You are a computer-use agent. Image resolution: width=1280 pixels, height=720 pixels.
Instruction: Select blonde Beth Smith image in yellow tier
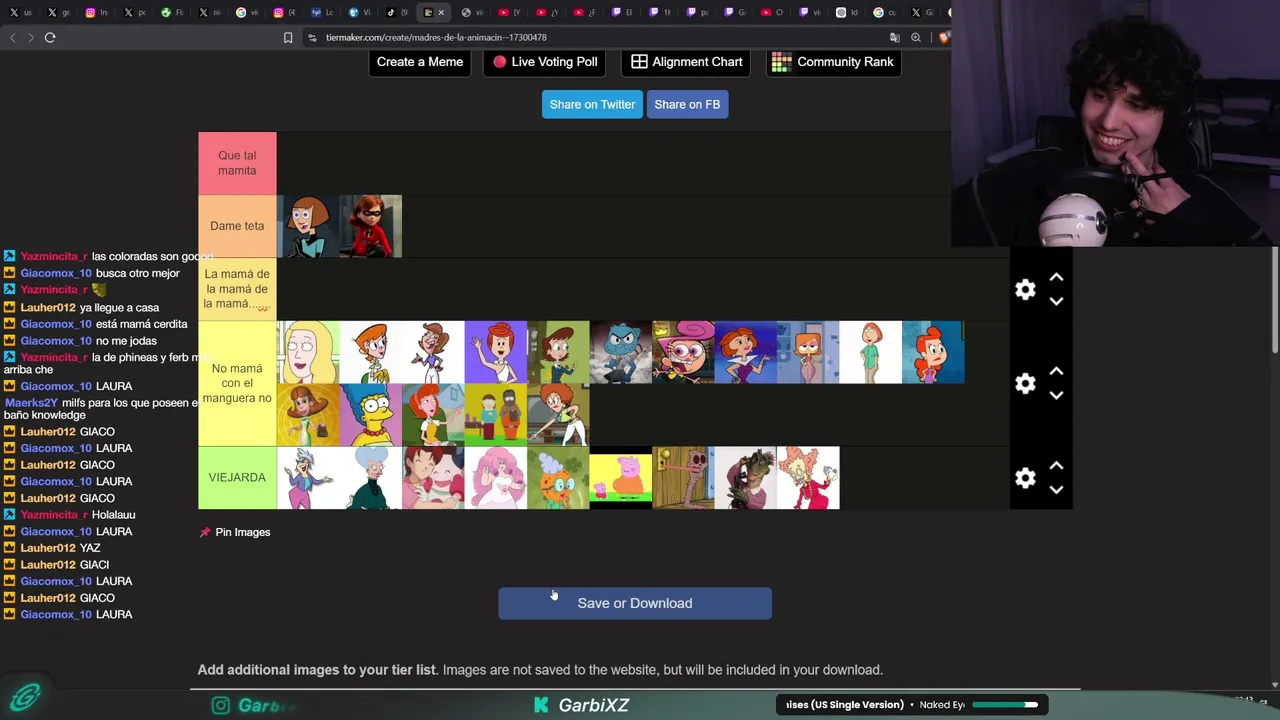(x=308, y=352)
